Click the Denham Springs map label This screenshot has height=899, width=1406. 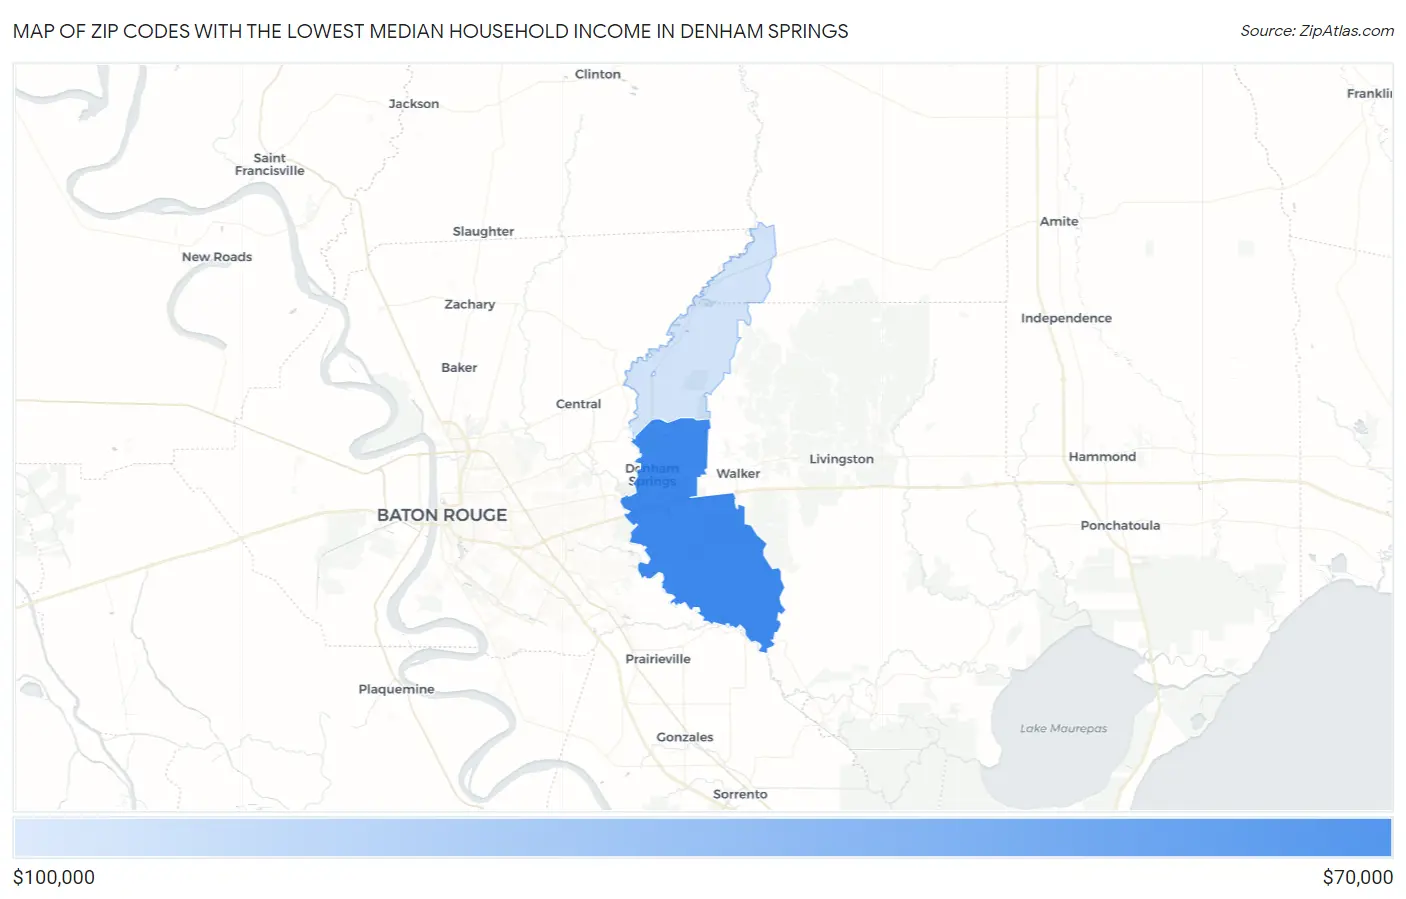pyautogui.click(x=652, y=475)
